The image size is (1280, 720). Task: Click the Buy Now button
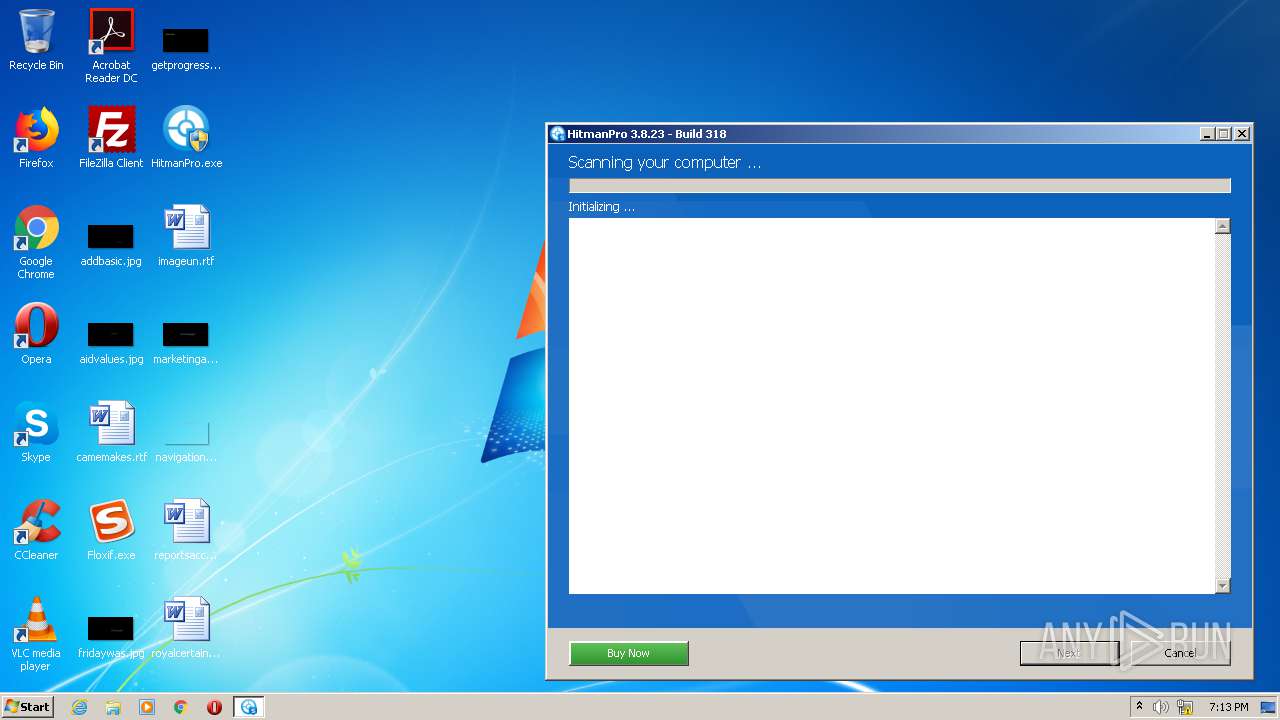(x=628, y=653)
